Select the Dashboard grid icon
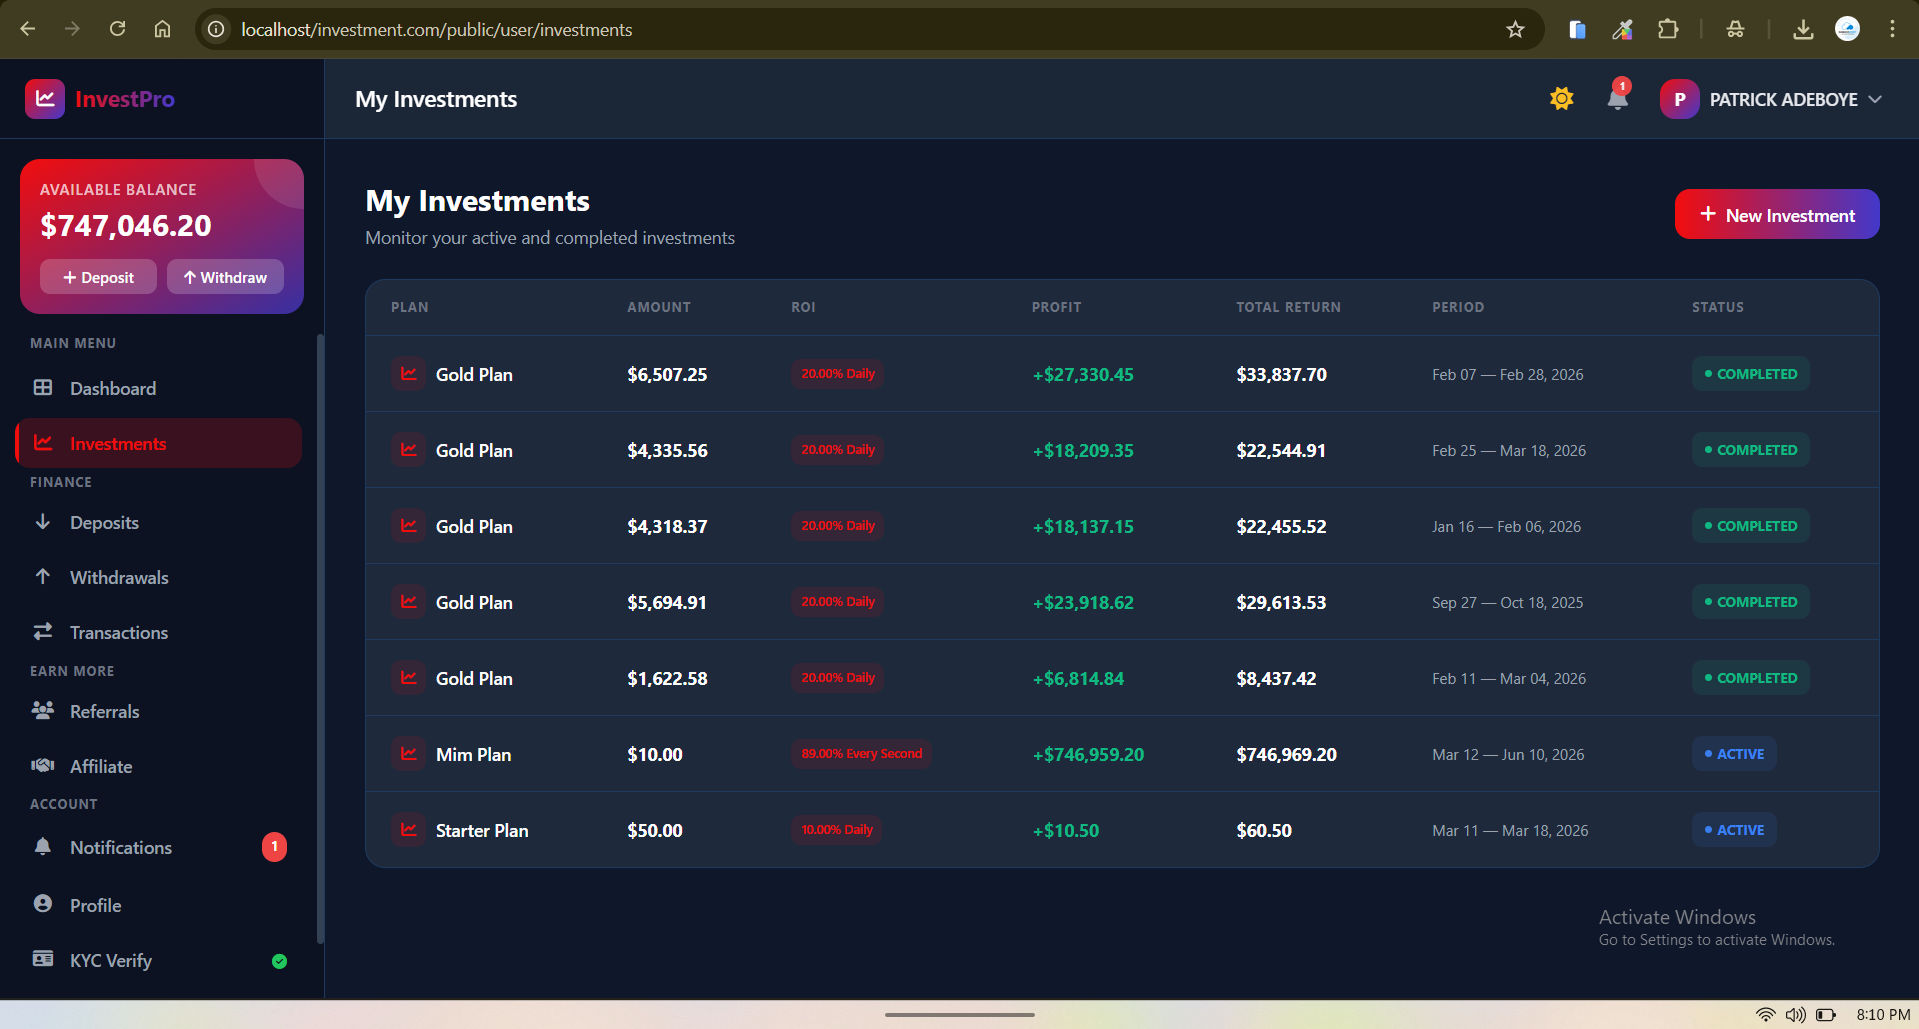Image resolution: width=1919 pixels, height=1029 pixels. pyautogui.click(x=42, y=388)
